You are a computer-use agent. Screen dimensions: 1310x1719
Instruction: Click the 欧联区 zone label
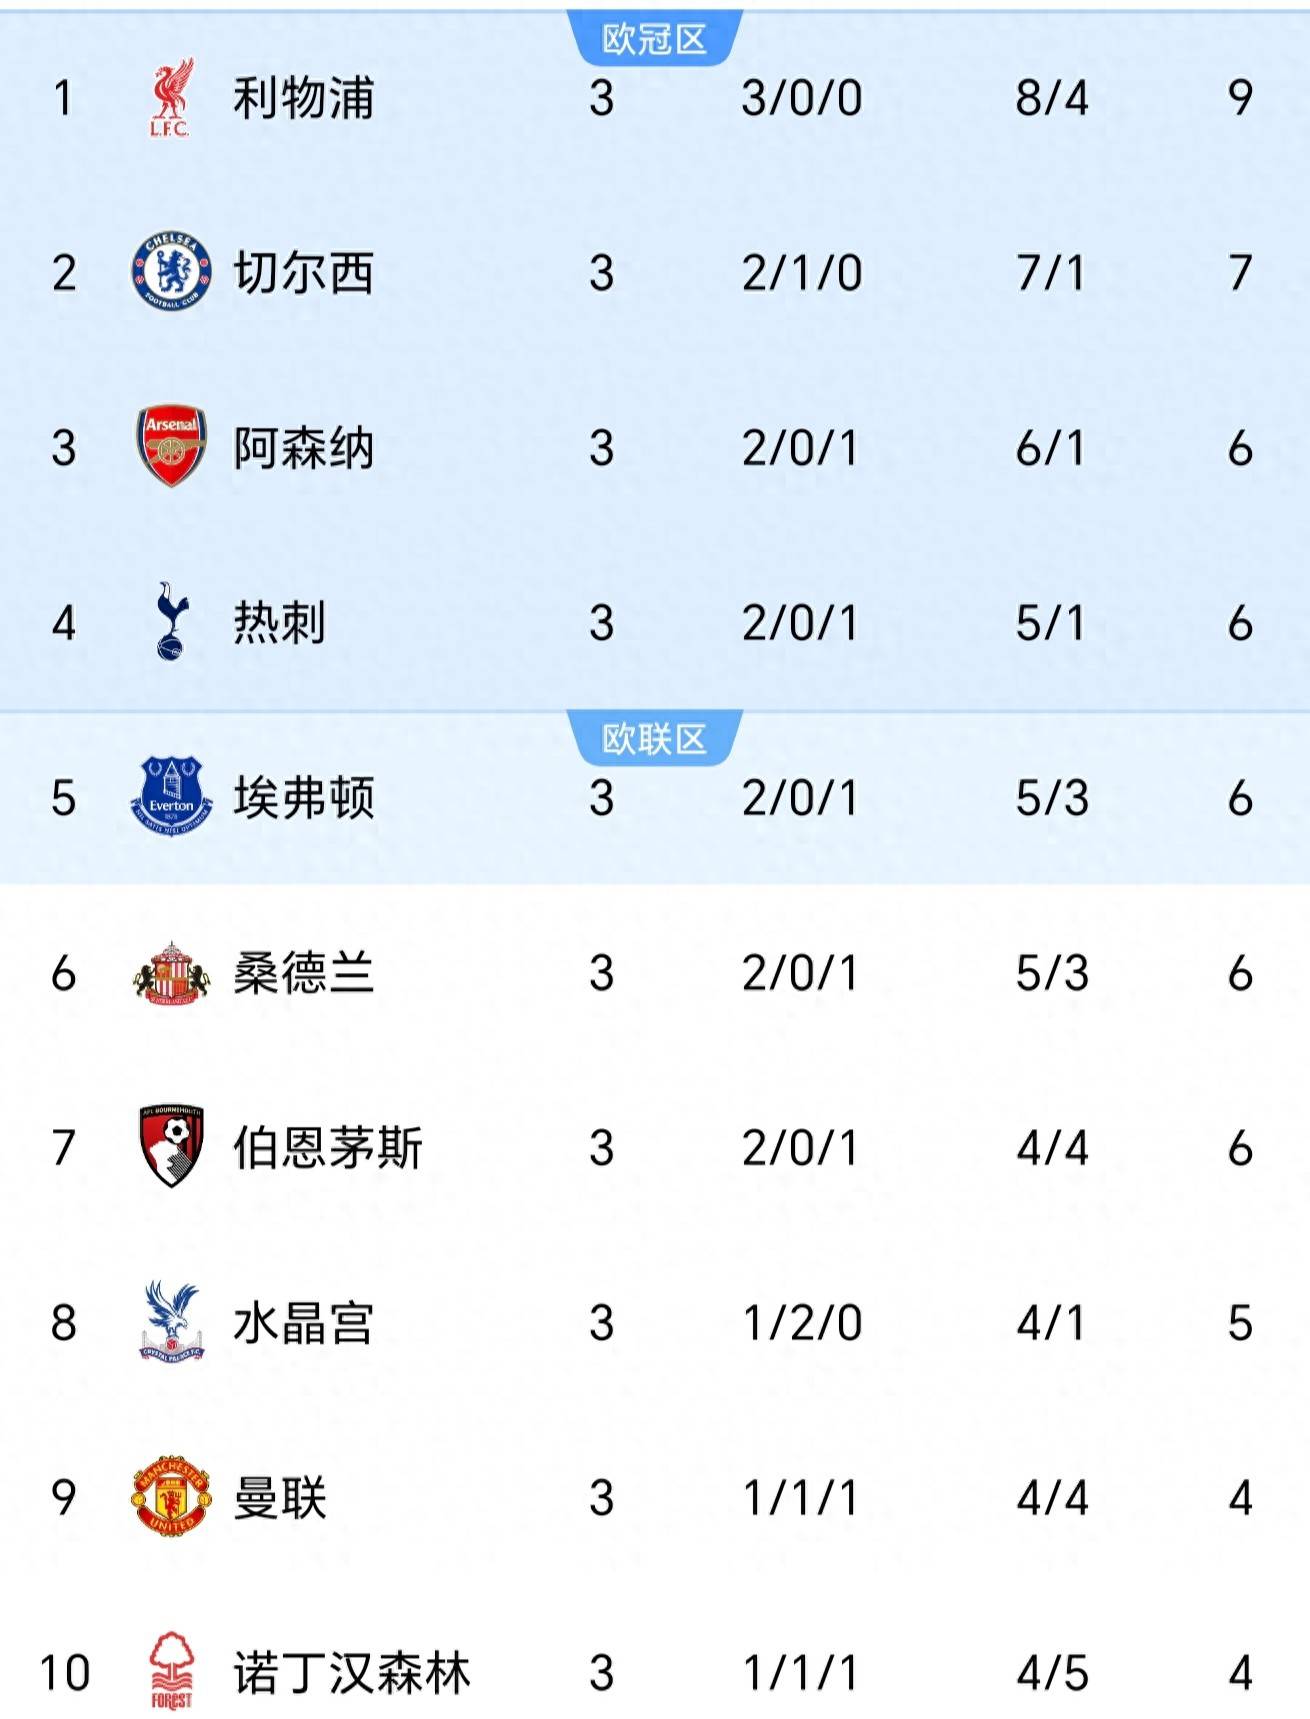[x=654, y=740]
